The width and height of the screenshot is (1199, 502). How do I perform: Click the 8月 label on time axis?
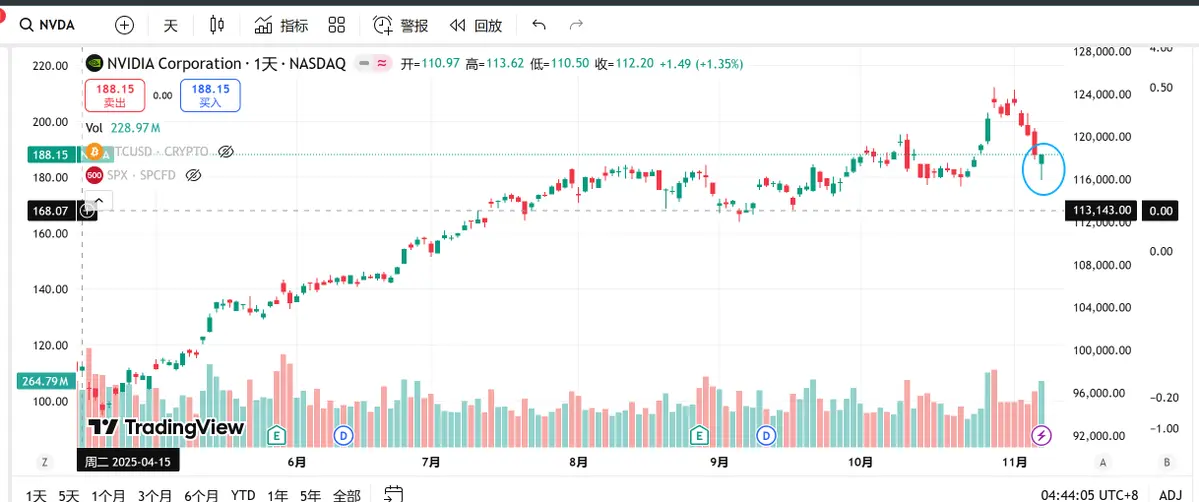579,462
